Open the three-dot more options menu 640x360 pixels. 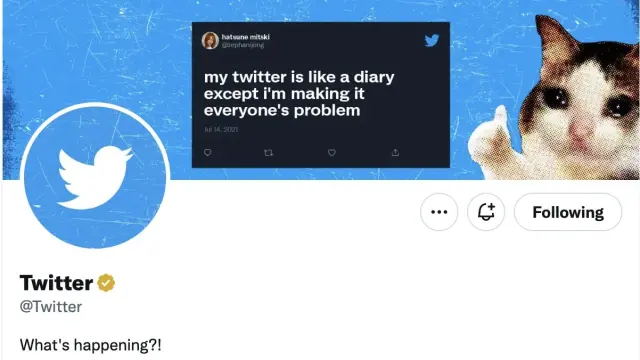pyautogui.click(x=439, y=212)
